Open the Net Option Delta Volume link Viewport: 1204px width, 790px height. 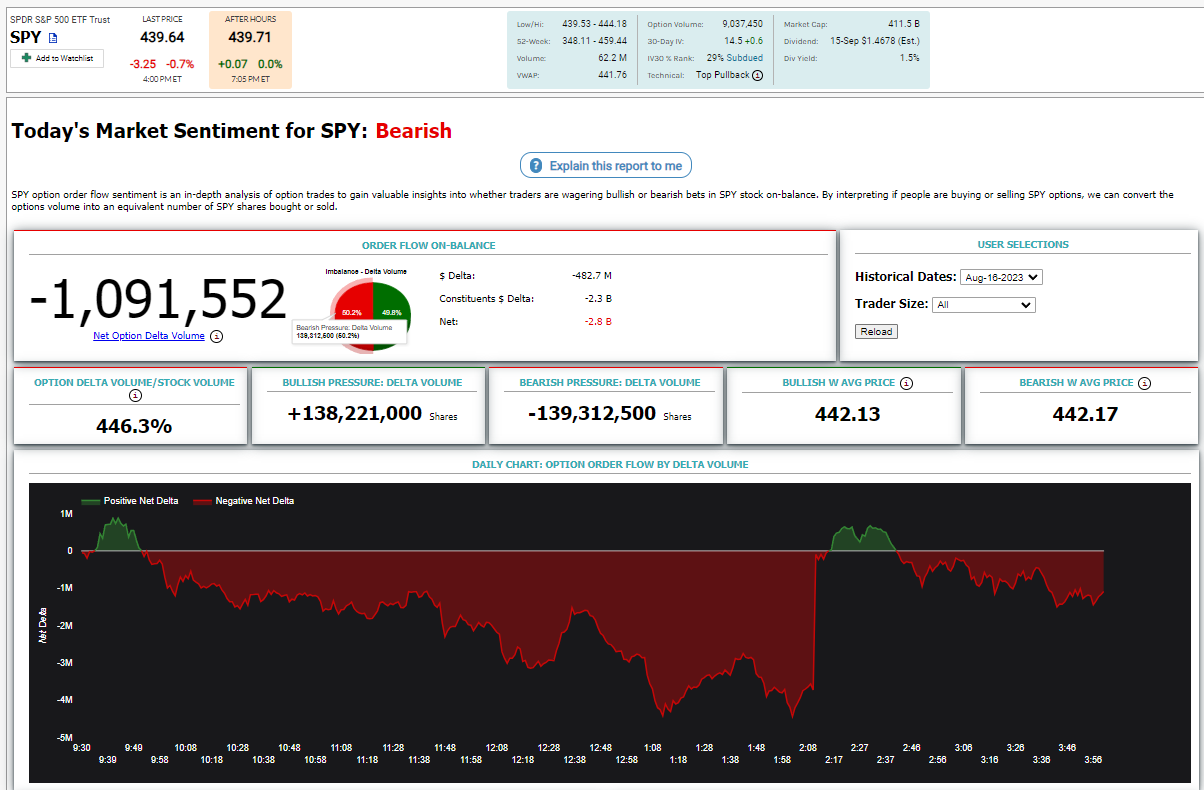tap(149, 336)
